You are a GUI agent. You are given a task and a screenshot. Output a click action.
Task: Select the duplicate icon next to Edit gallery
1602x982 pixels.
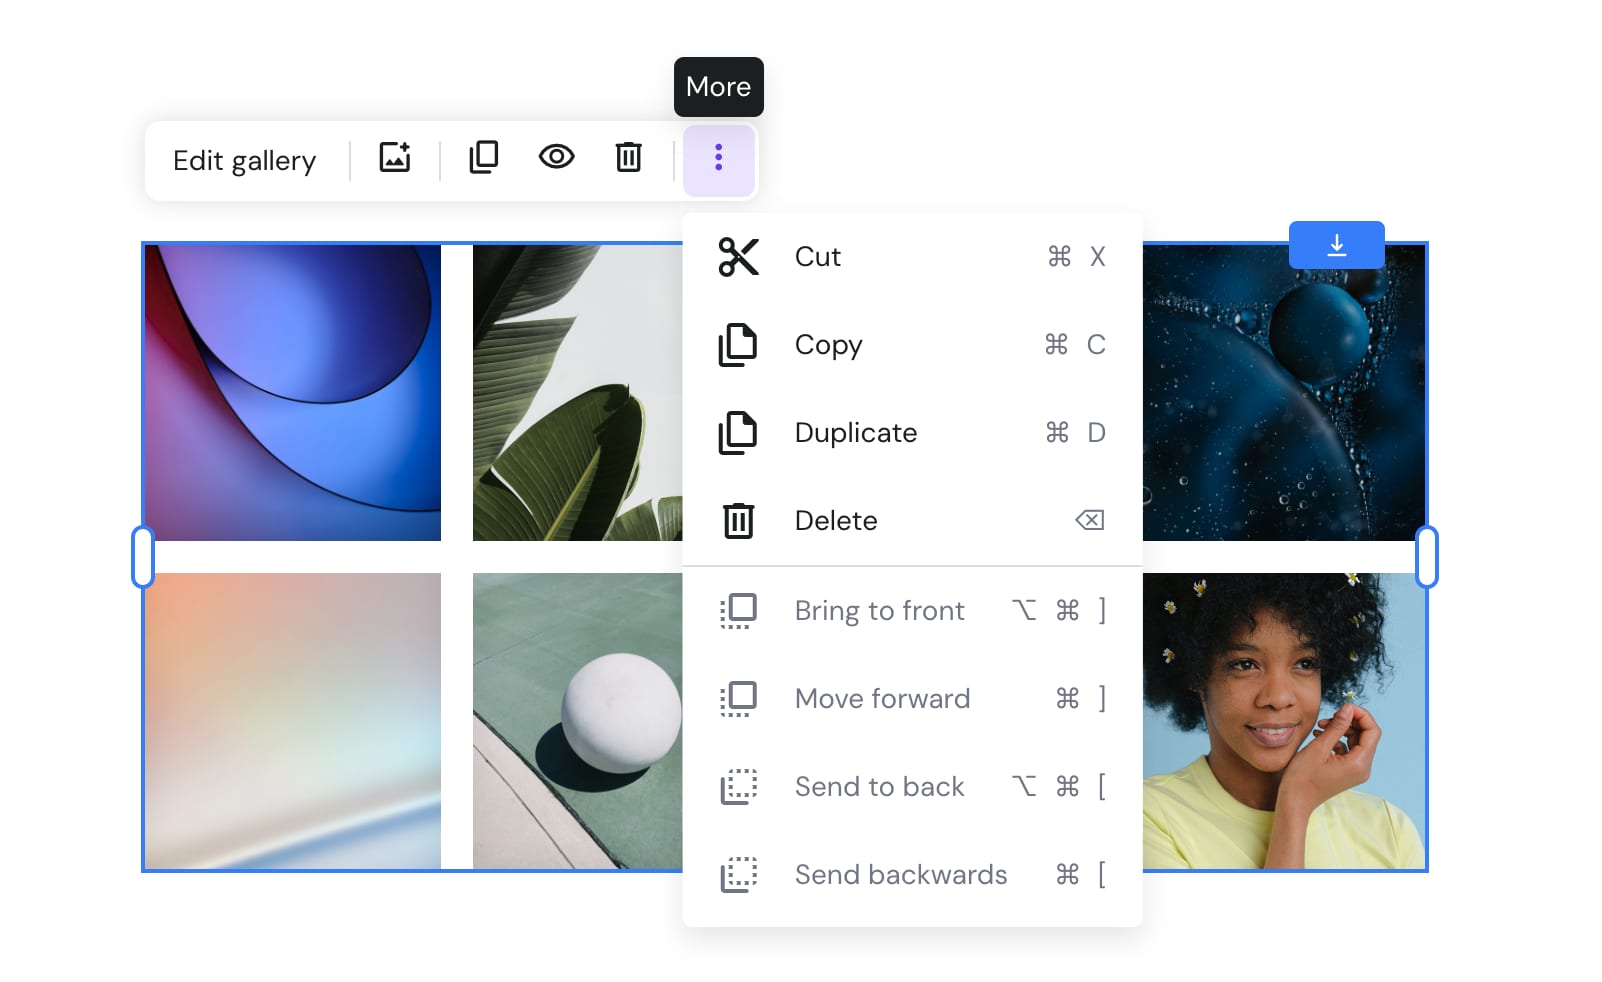483,157
